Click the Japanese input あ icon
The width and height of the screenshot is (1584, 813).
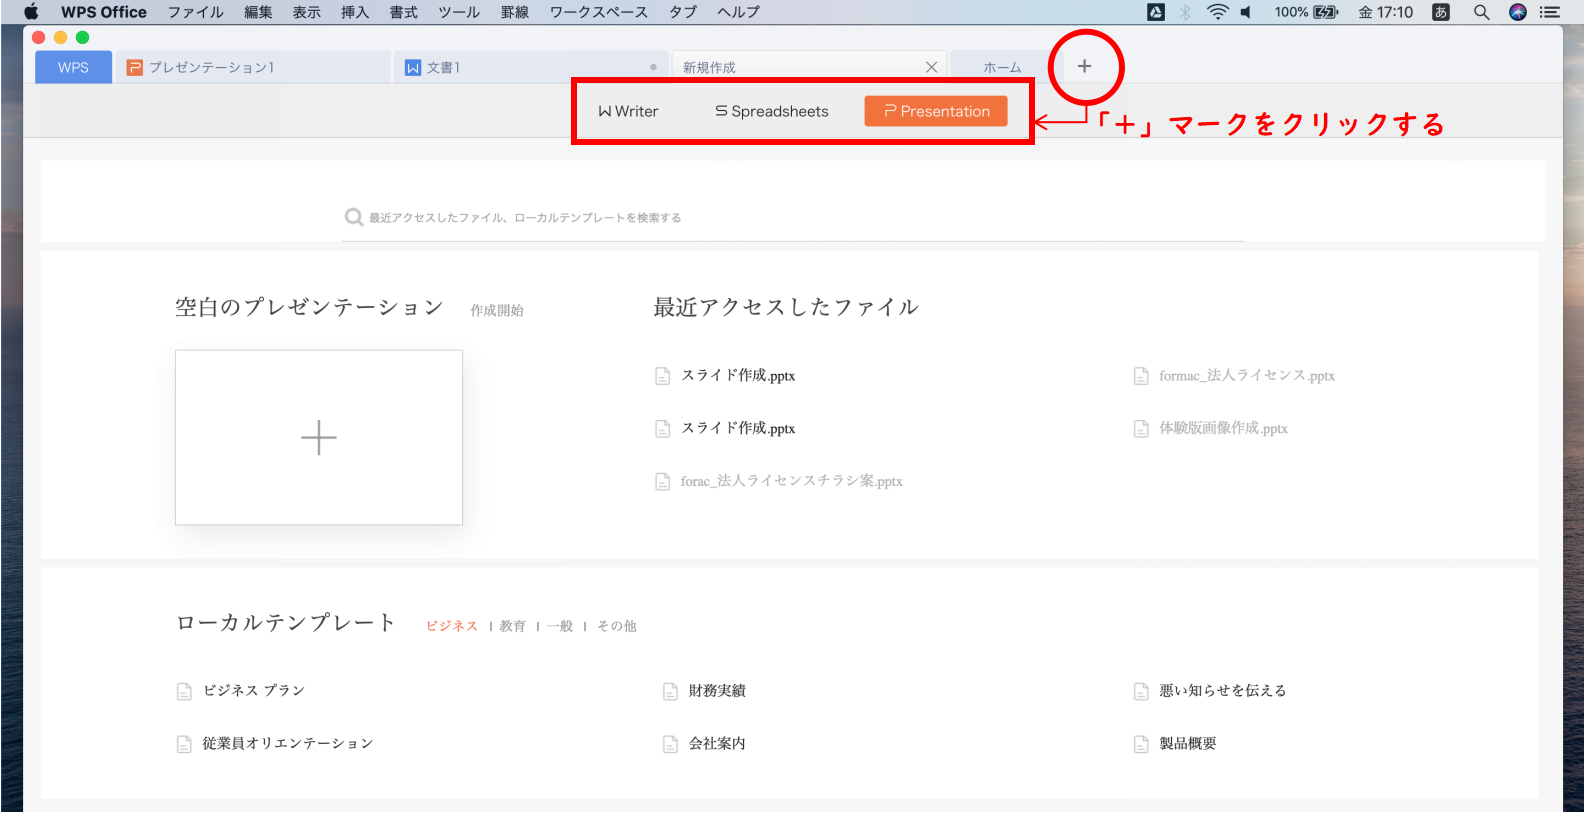1441,12
